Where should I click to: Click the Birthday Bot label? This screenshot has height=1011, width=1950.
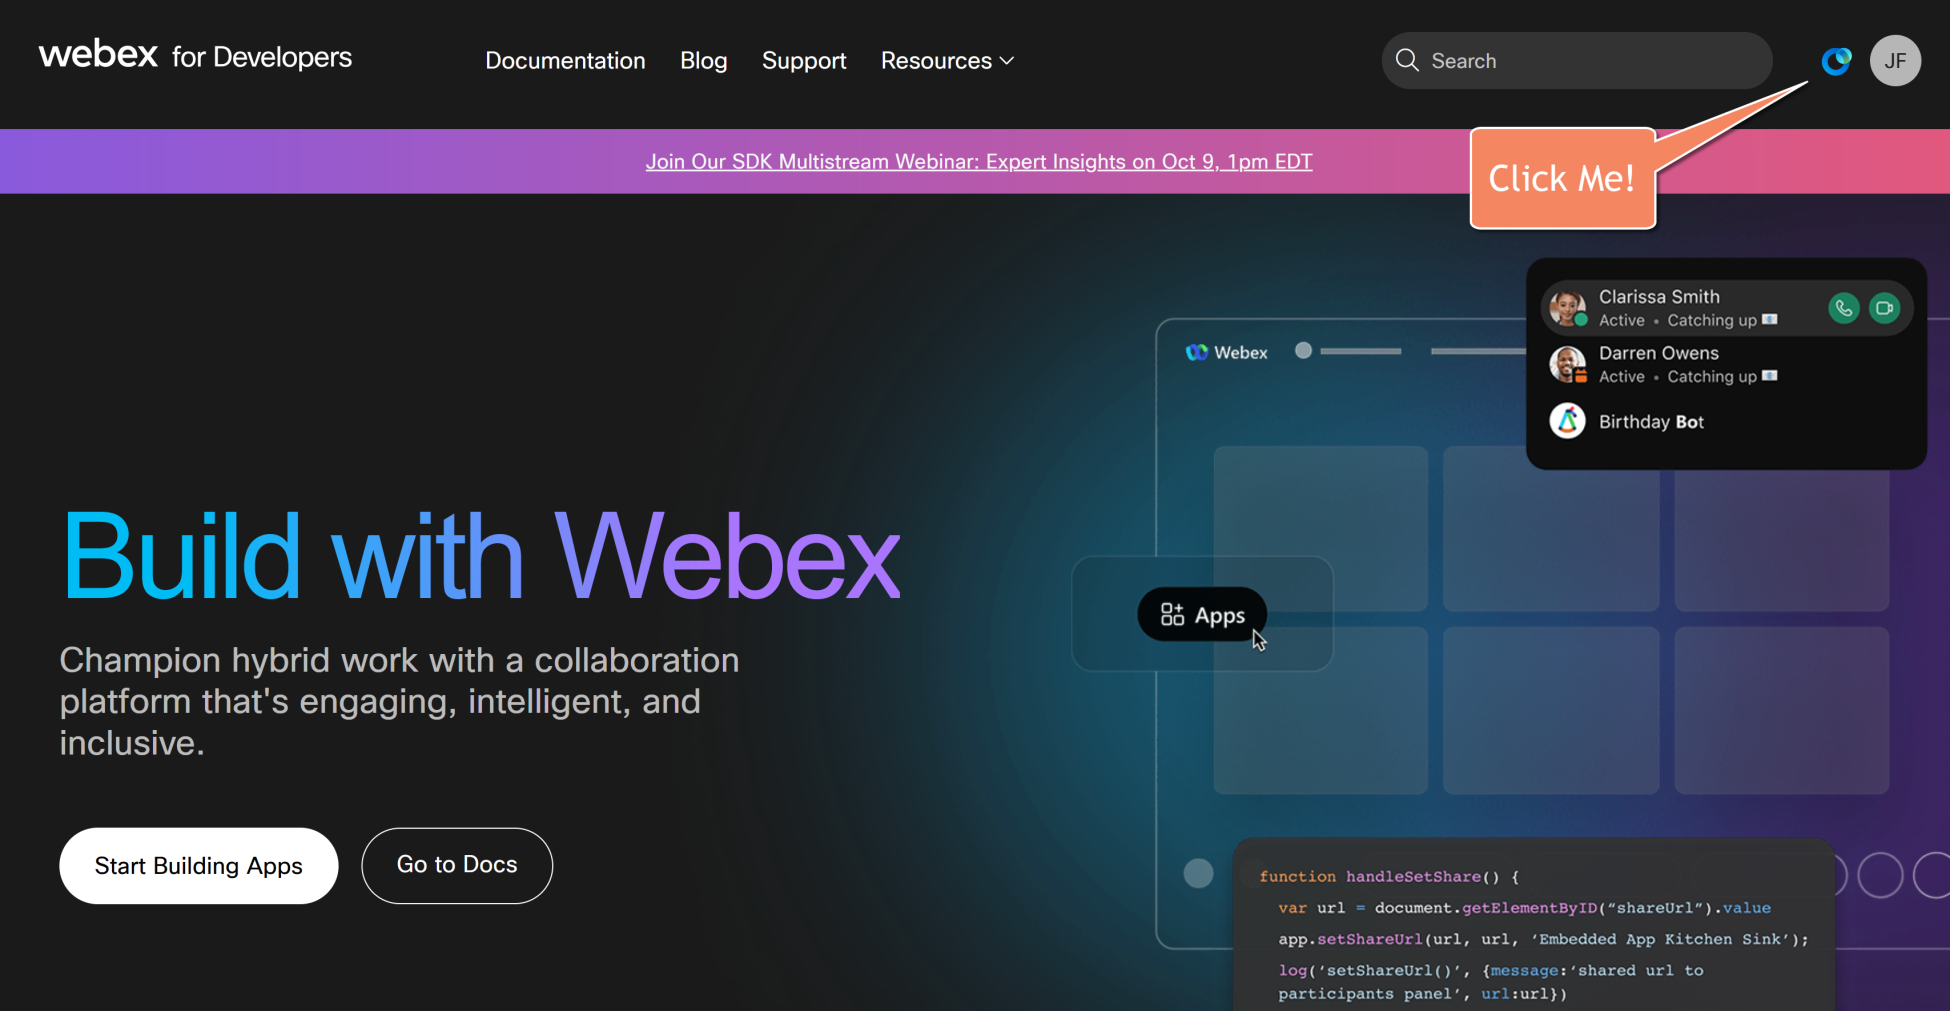pos(1651,422)
